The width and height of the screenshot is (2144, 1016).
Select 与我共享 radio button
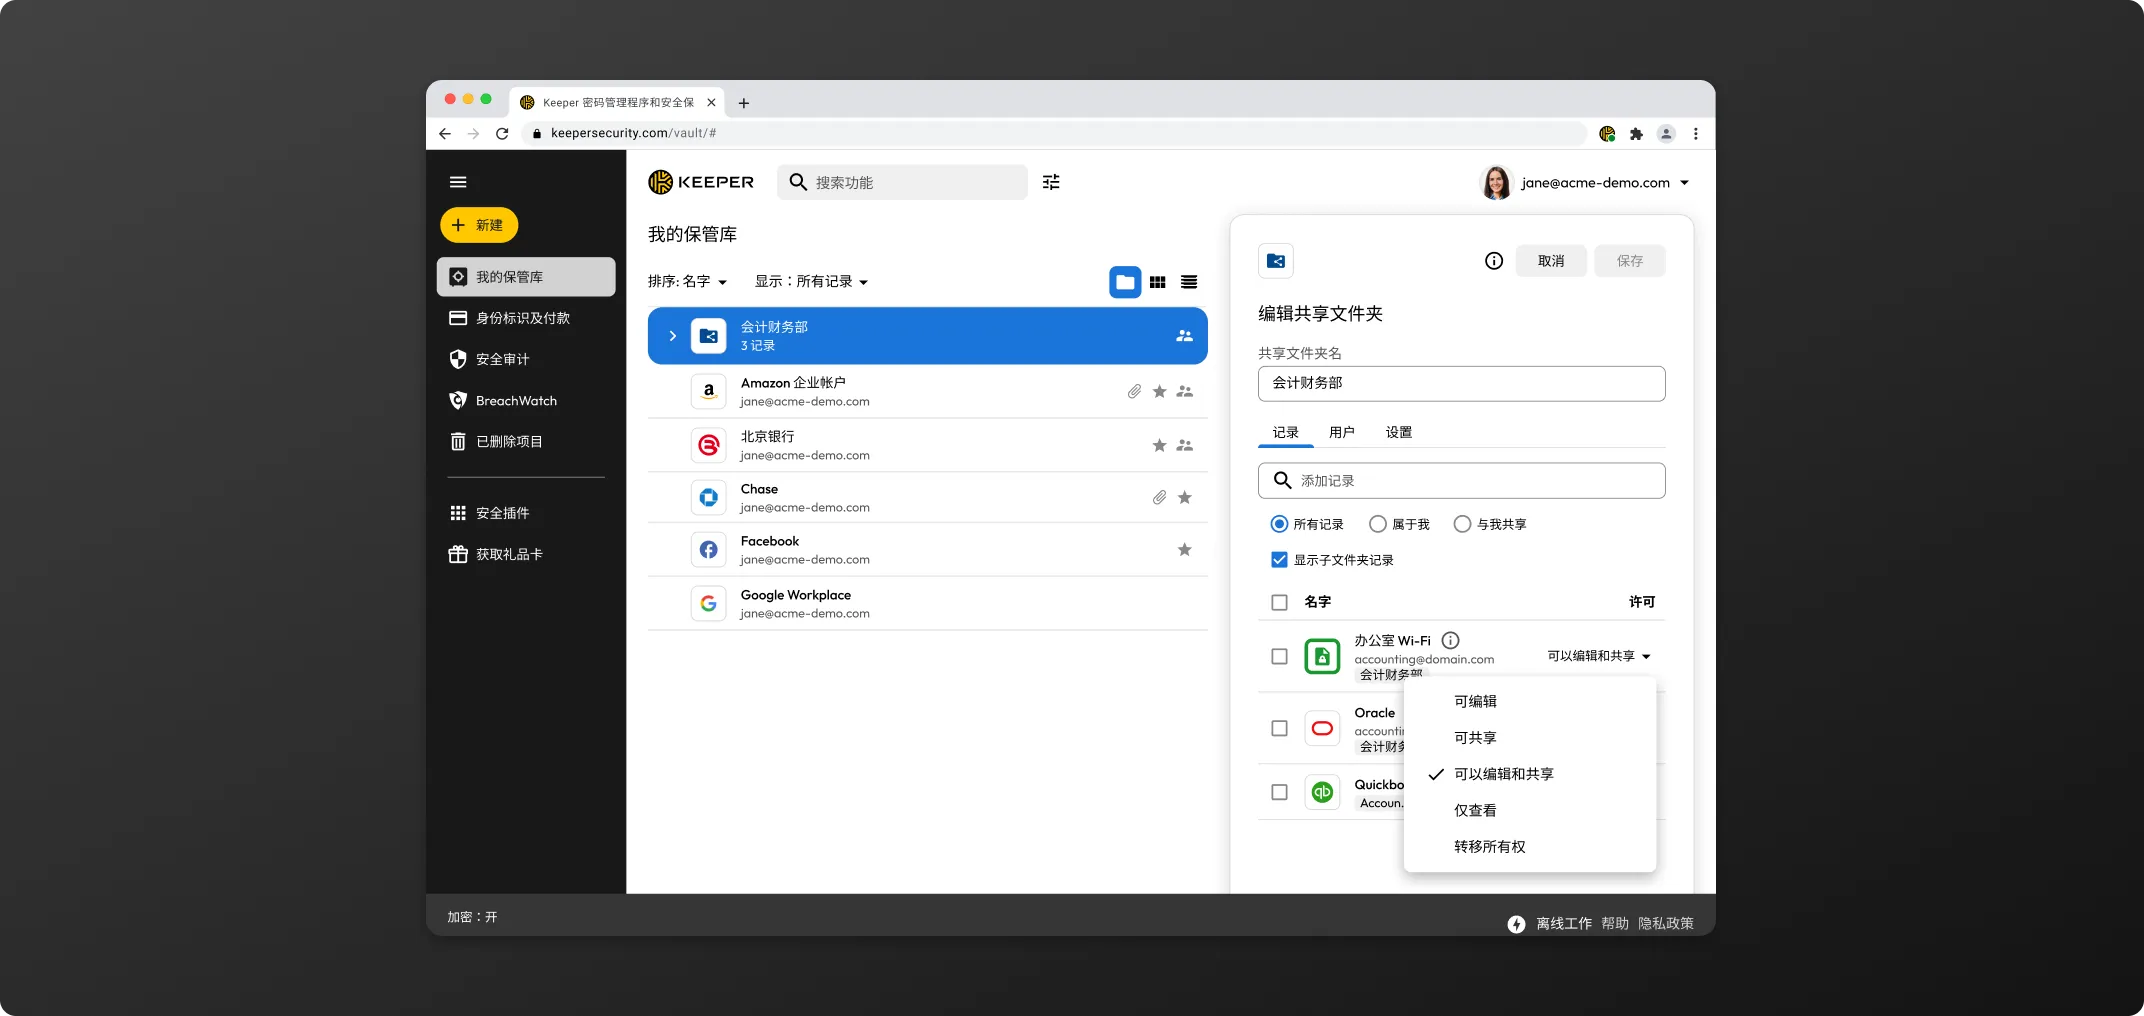(1462, 524)
